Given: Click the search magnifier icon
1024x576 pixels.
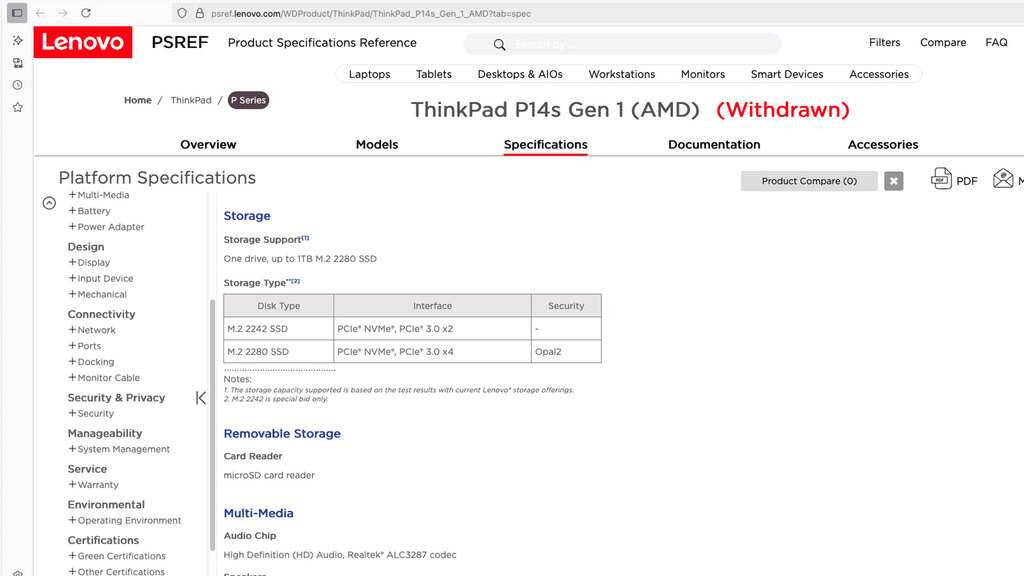Looking at the screenshot, I should click(500, 44).
